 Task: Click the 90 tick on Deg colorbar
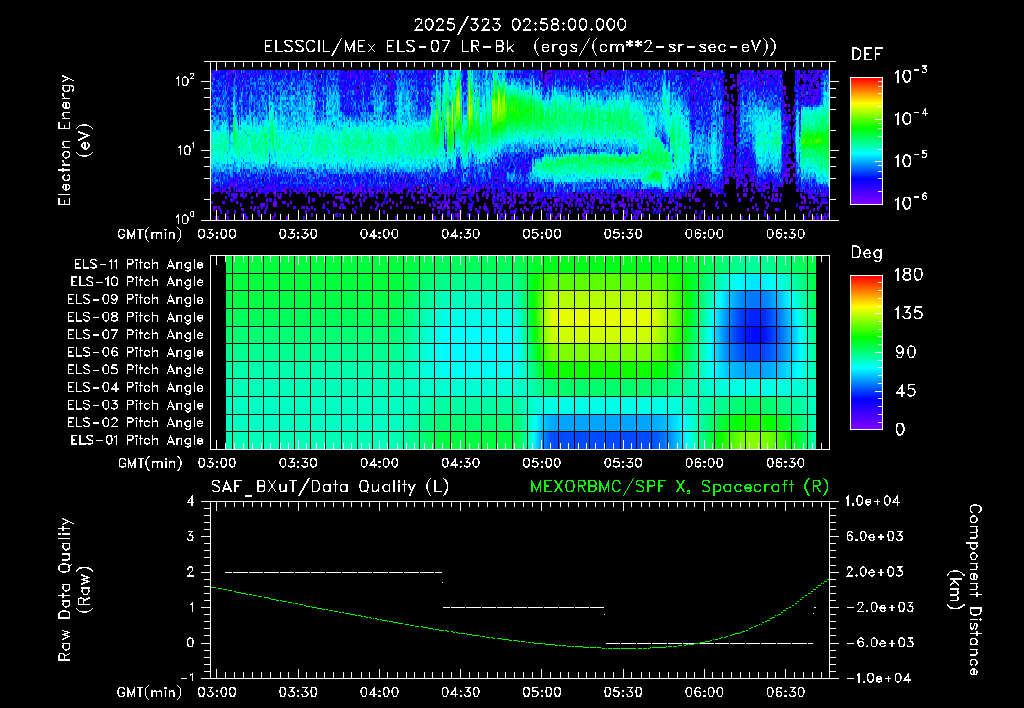pos(904,352)
